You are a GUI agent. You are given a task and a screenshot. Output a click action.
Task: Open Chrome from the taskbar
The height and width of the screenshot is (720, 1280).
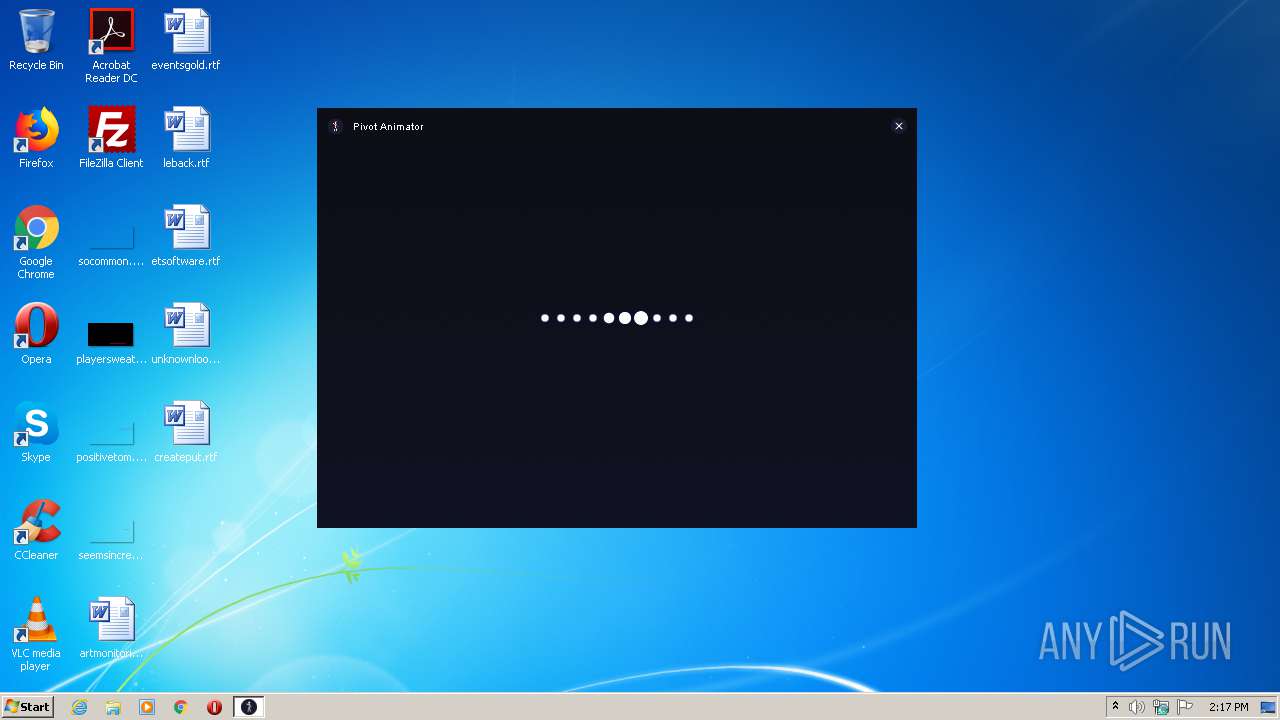coord(181,707)
